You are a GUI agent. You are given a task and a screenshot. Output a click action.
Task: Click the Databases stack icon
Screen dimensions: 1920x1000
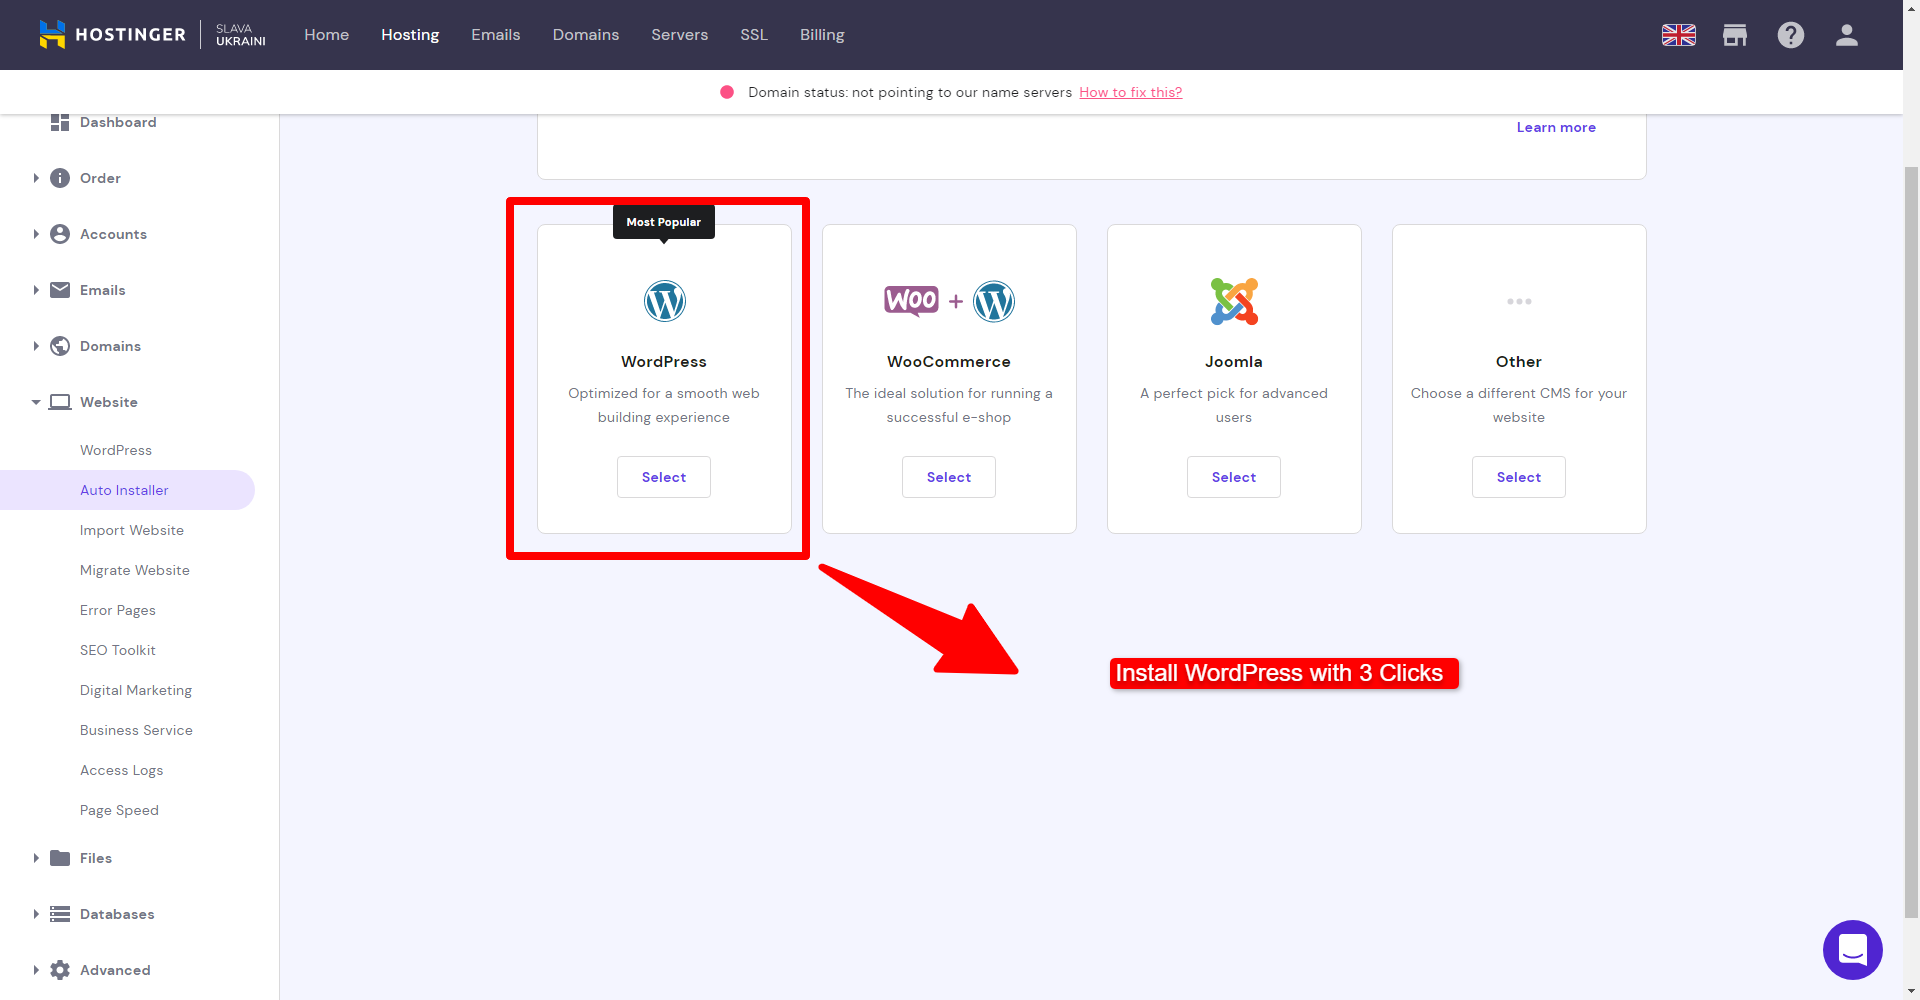coord(60,914)
